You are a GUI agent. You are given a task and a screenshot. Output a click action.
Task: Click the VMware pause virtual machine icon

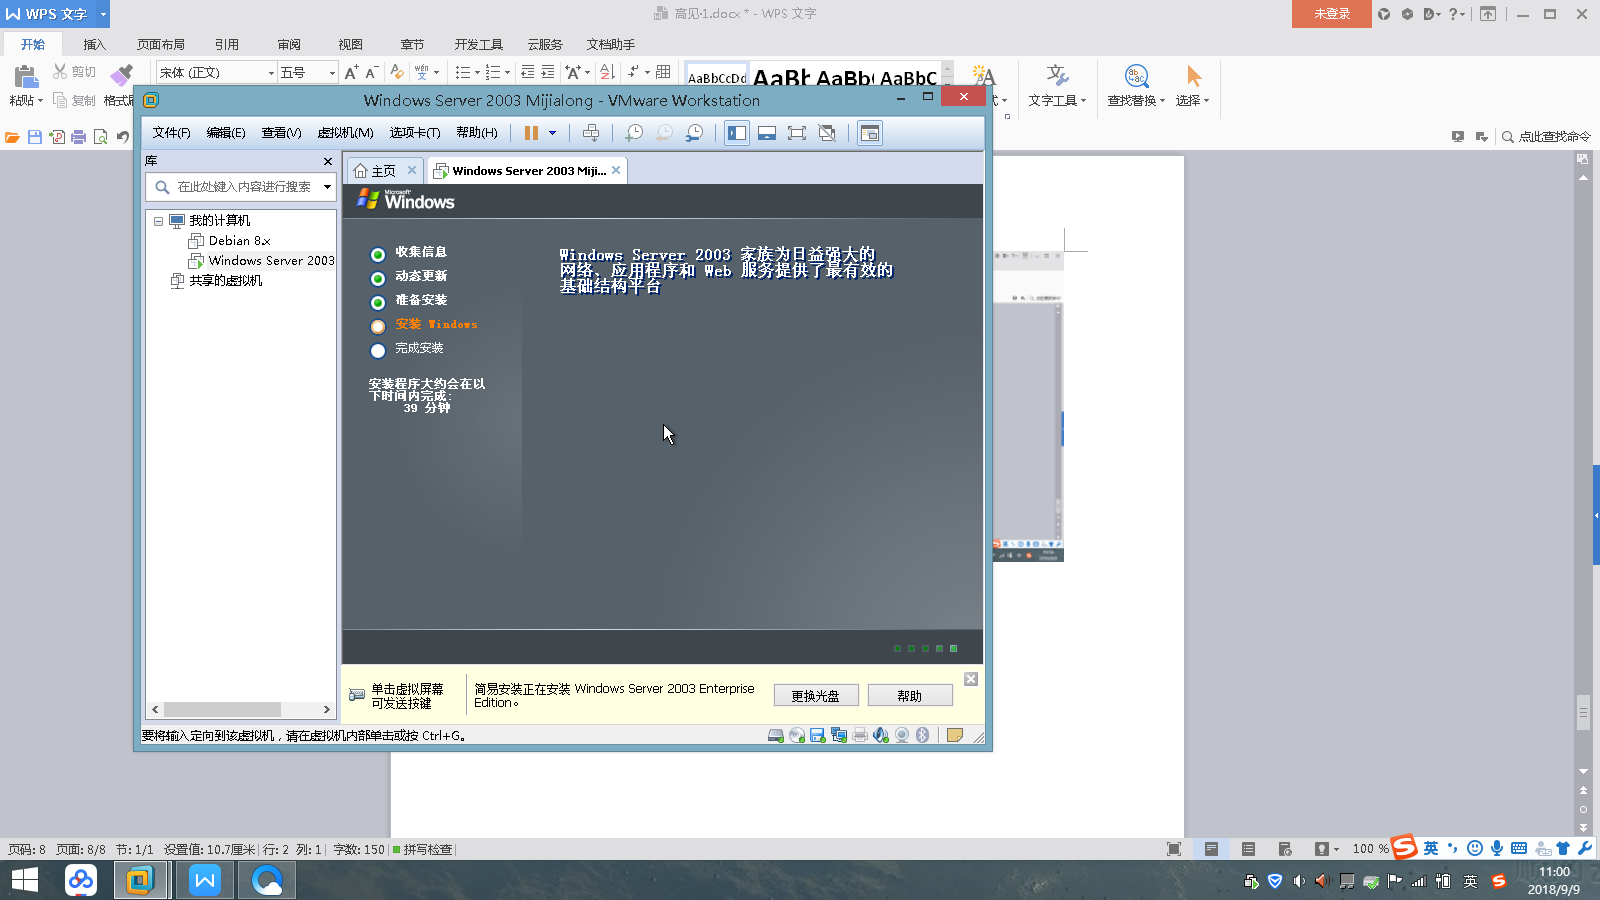click(531, 133)
